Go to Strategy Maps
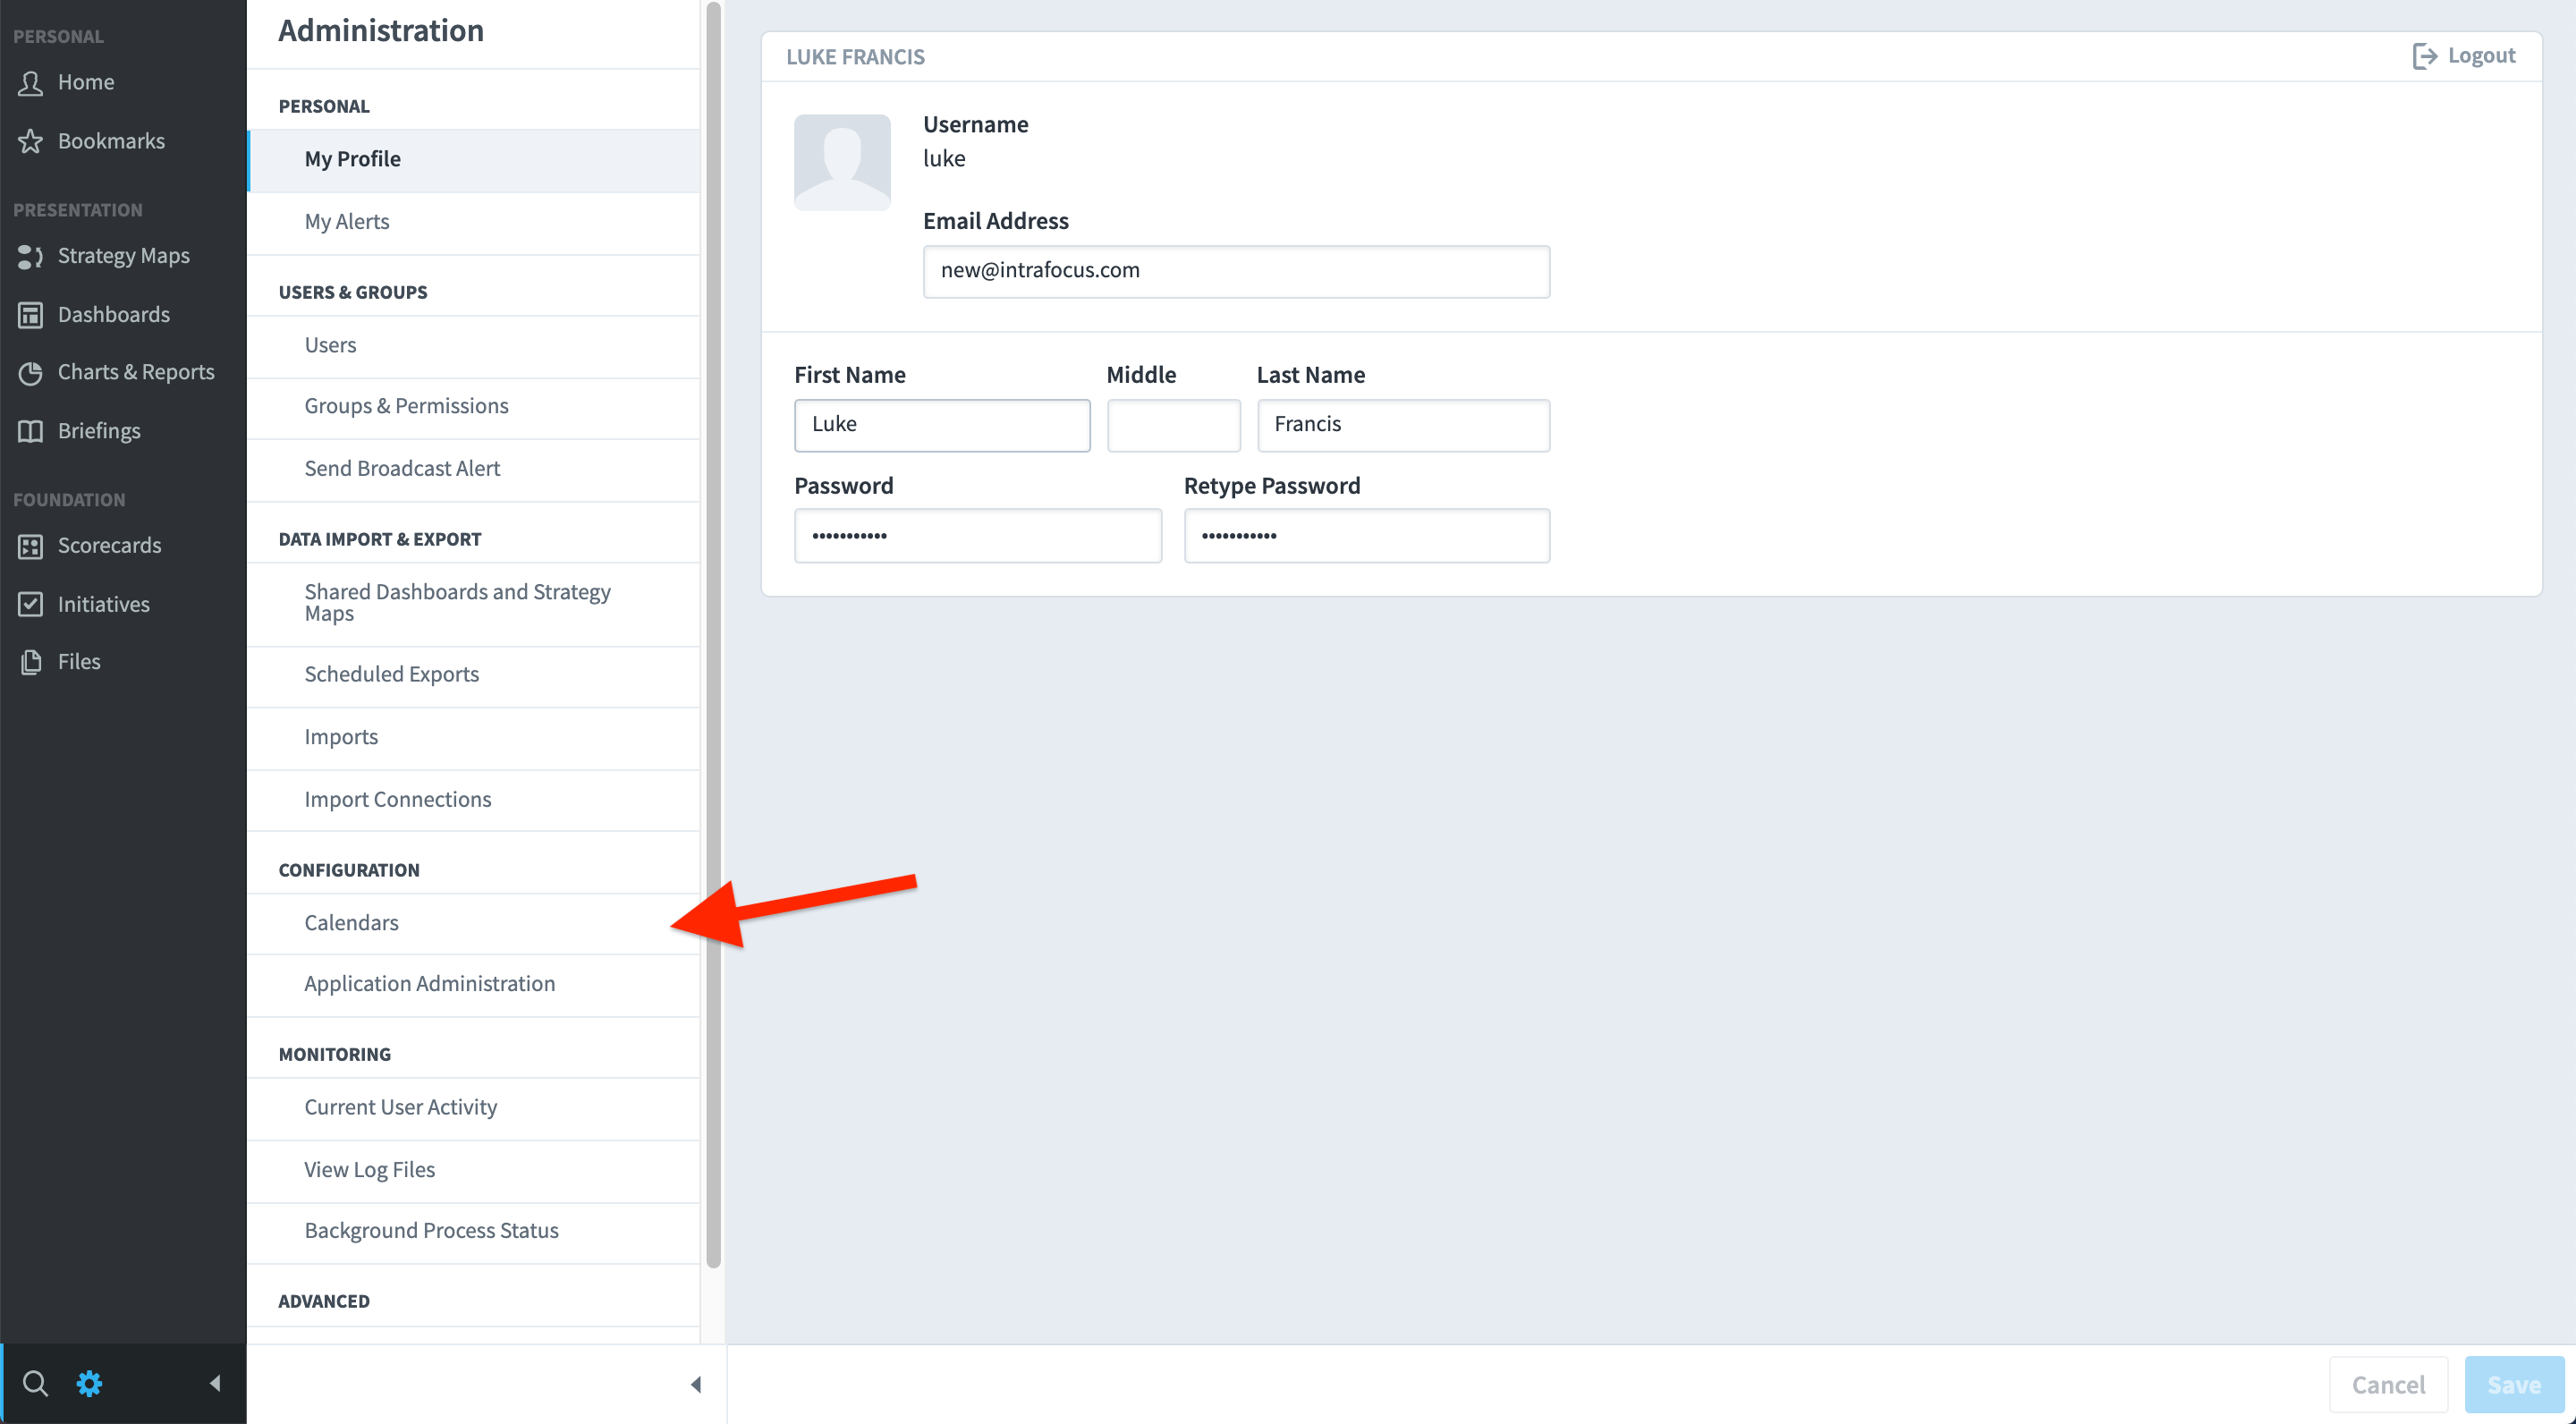Screen dimensions: 2576x1424 pyautogui.click(x=123, y=256)
